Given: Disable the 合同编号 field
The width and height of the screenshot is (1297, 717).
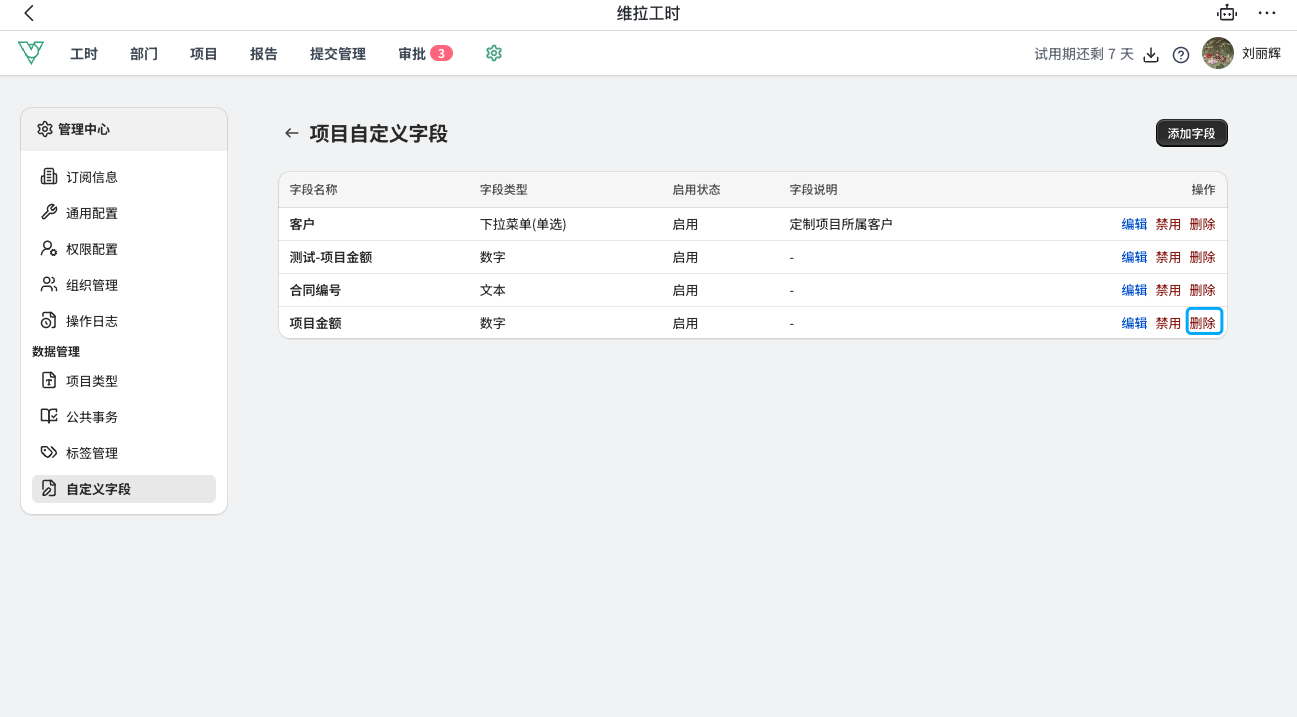Looking at the screenshot, I should 1167,290.
